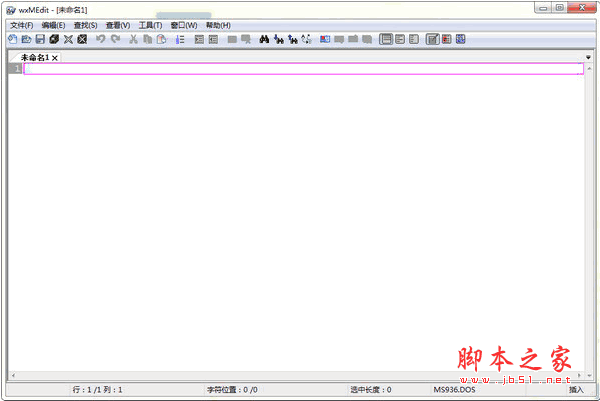Toggle bookmark with the blue-red flag icon
Screen dimensions: 600x401
[325, 39]
